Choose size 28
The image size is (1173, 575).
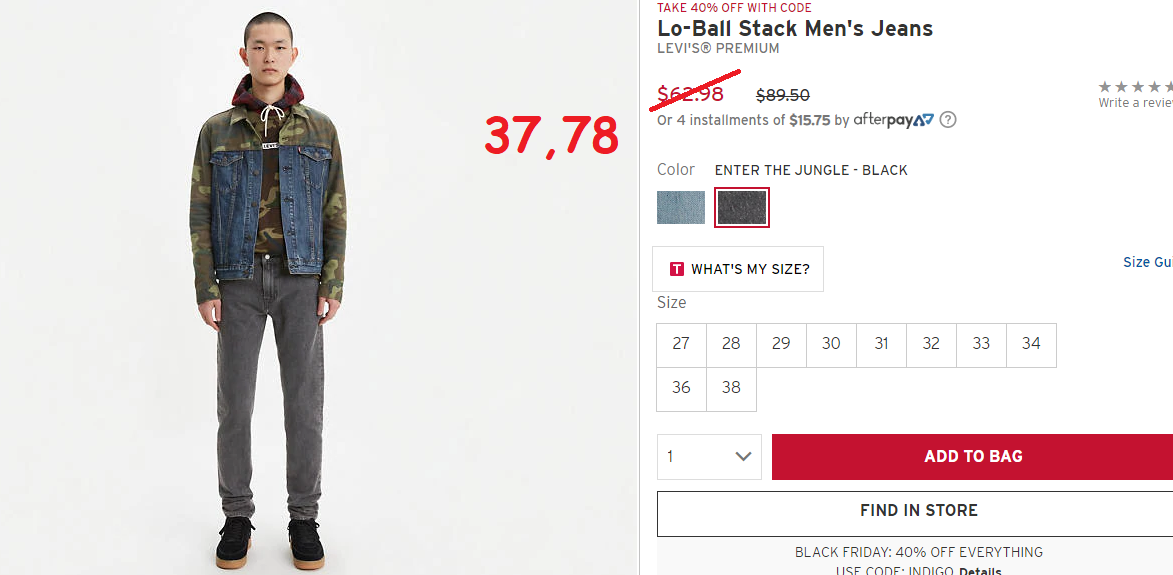click(731, 345)
